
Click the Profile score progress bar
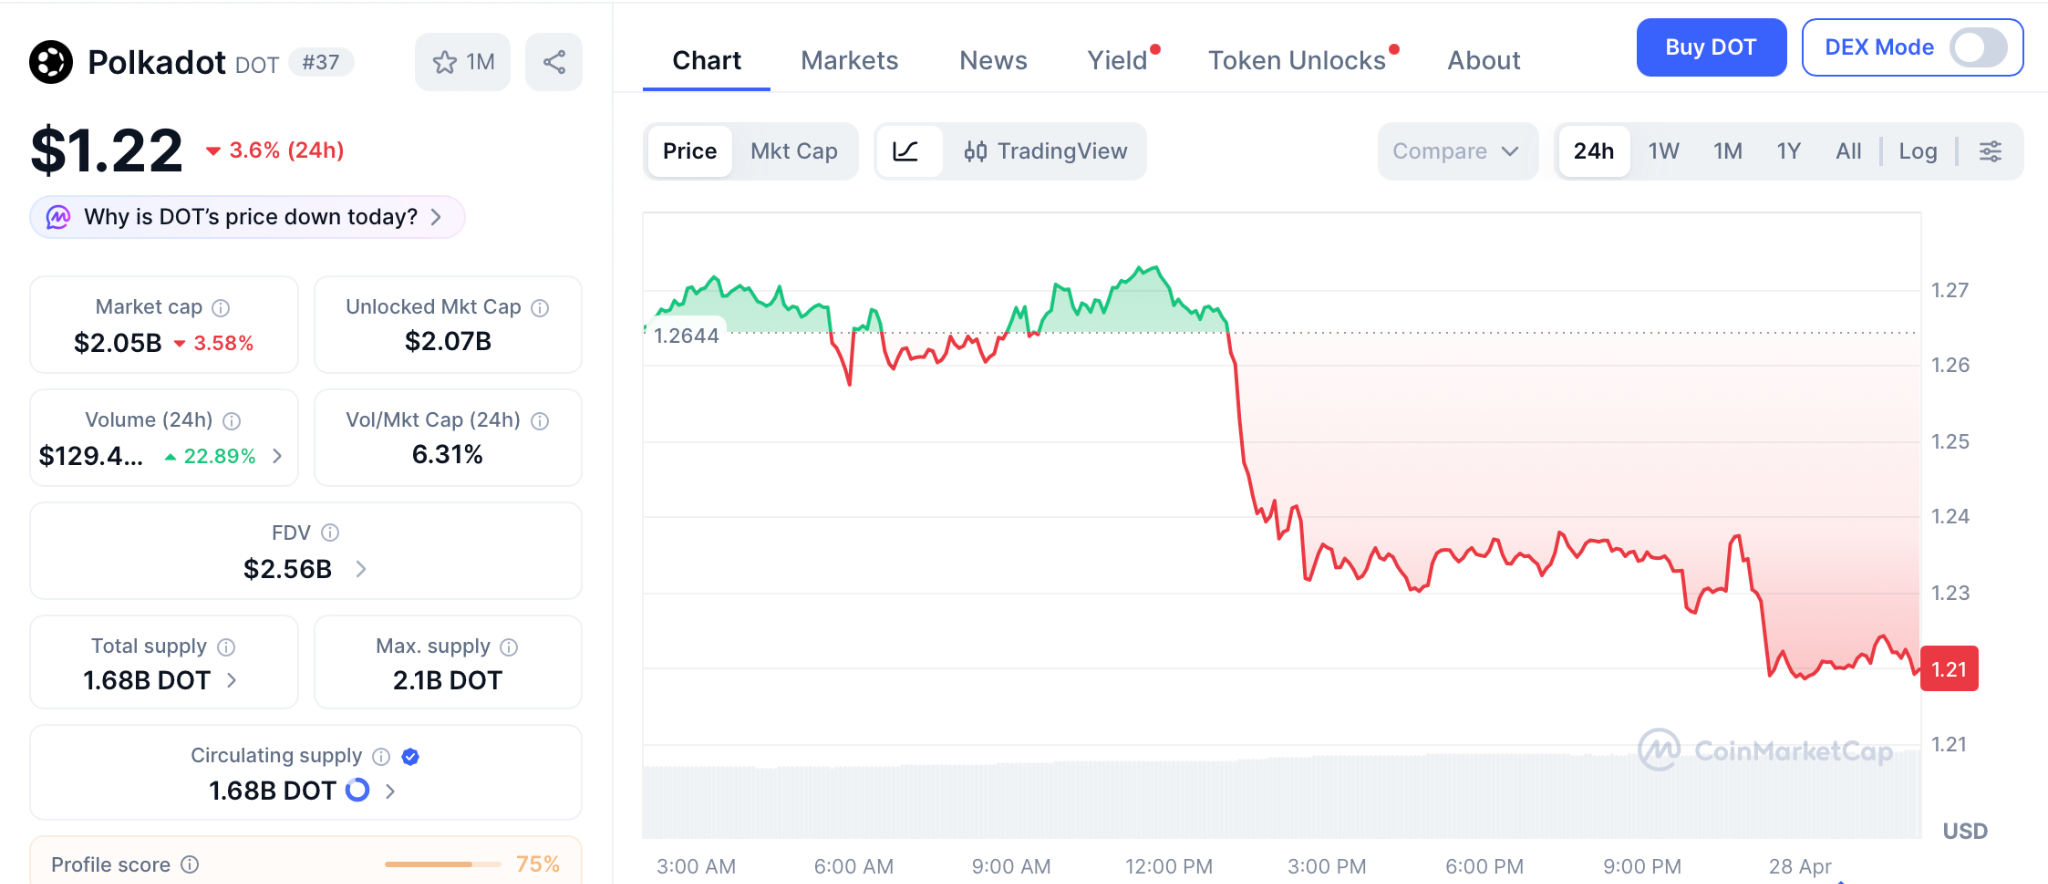(x=442, y=864)
